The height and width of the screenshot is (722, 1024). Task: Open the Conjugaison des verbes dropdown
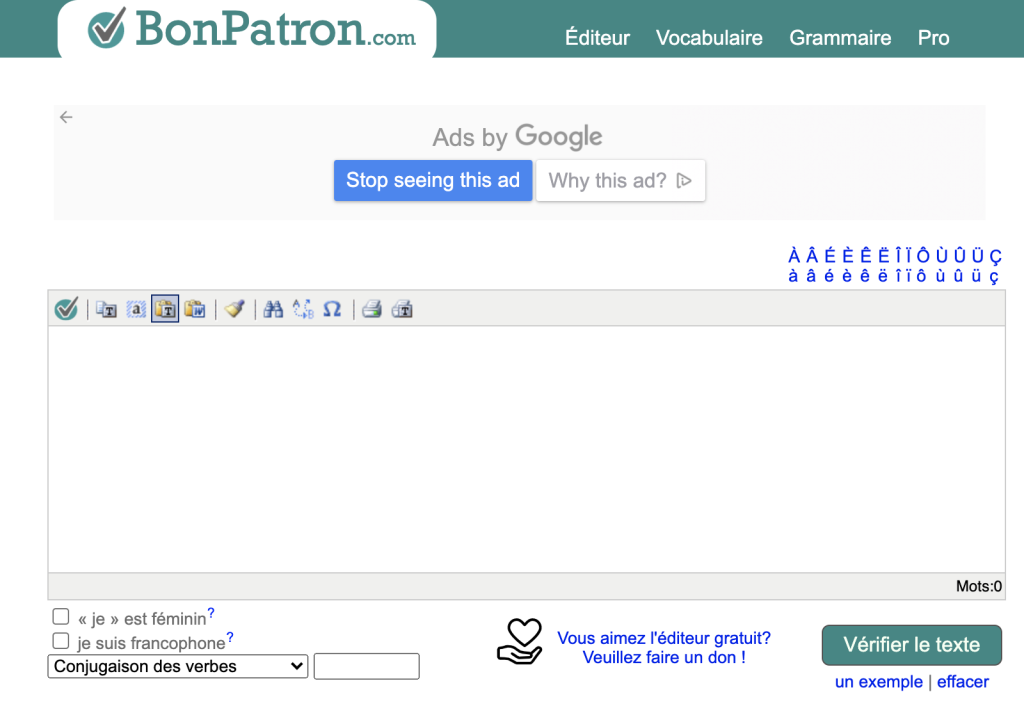coord(177,666)
